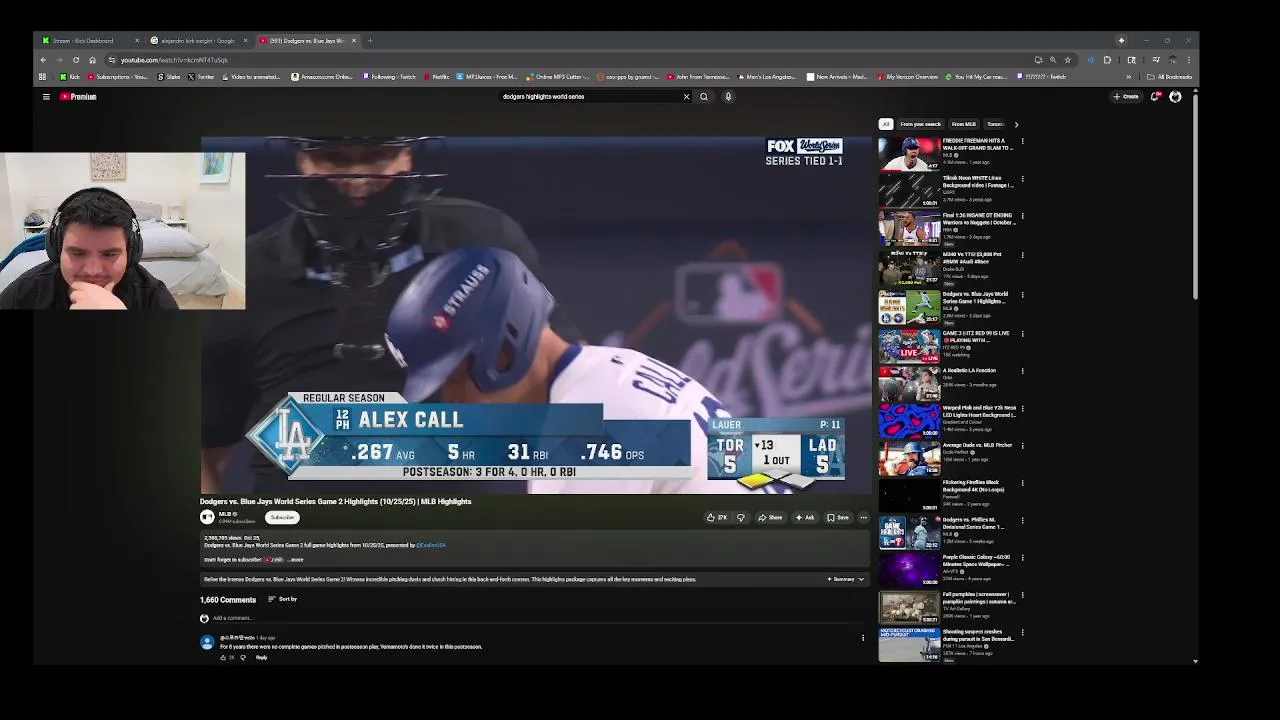Go to YouTube Premium home logo

pos(78,97)
